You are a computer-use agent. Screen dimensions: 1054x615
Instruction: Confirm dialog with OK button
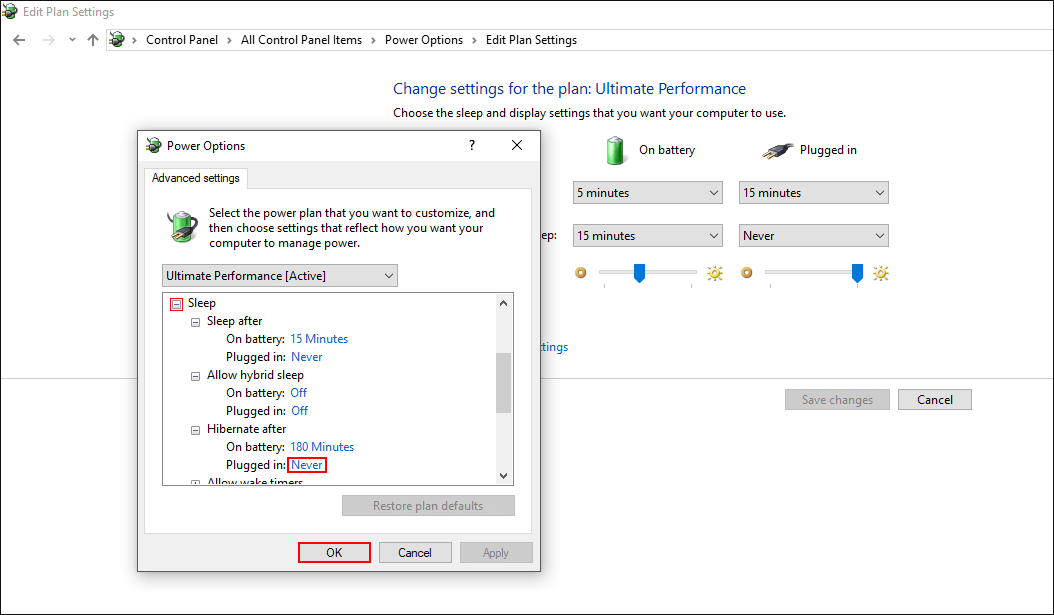tap(334, 552)
